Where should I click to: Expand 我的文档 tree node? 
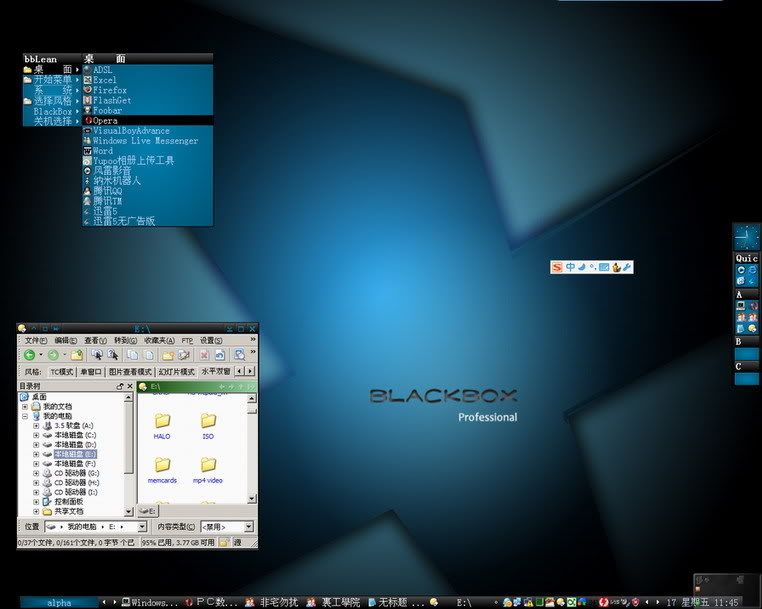pos(25,406)
